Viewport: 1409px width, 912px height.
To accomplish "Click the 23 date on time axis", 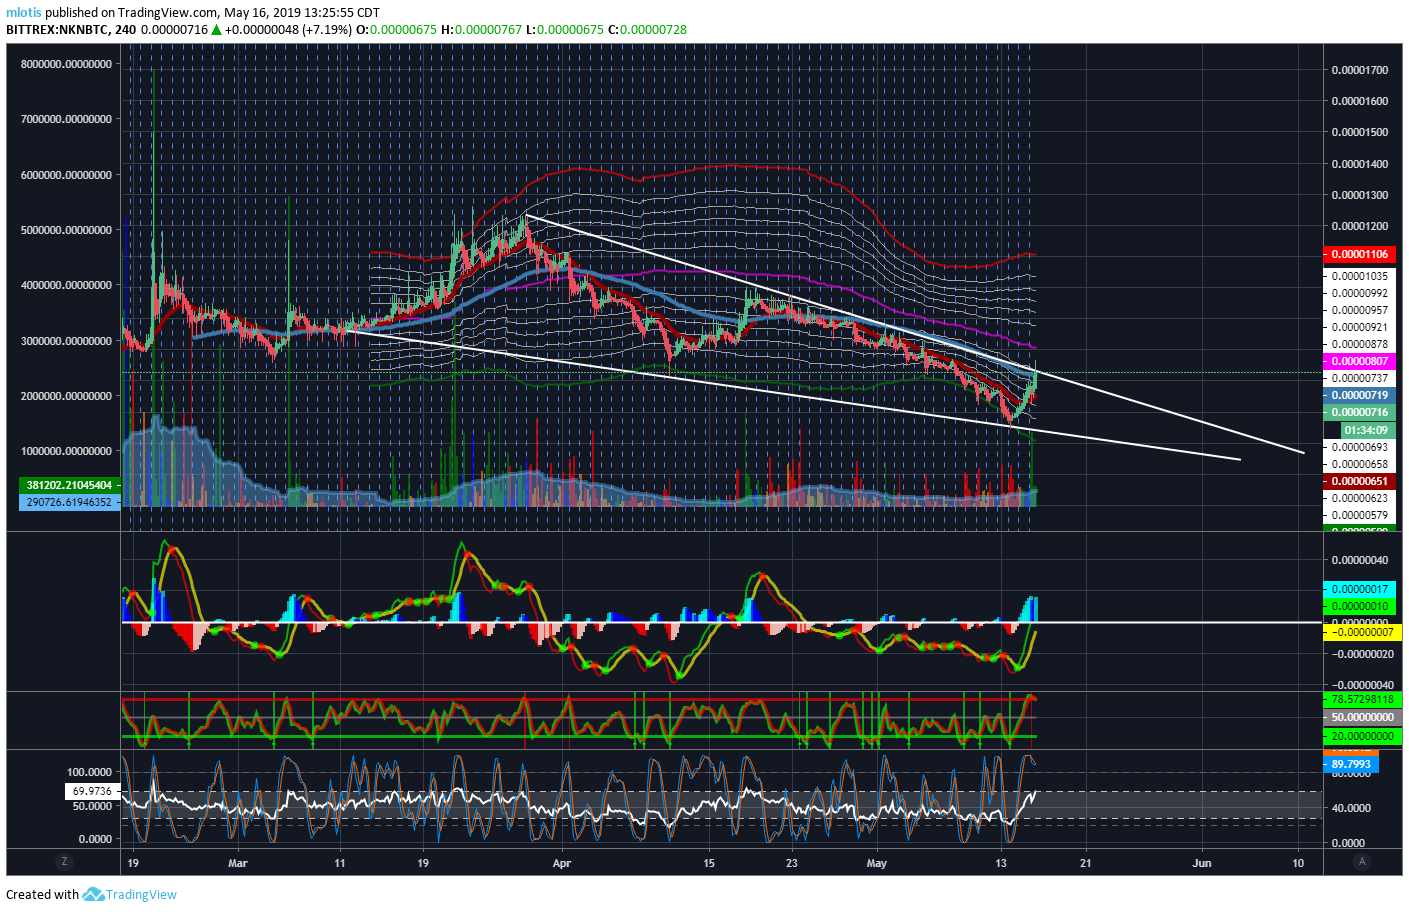I will [792, 863].
